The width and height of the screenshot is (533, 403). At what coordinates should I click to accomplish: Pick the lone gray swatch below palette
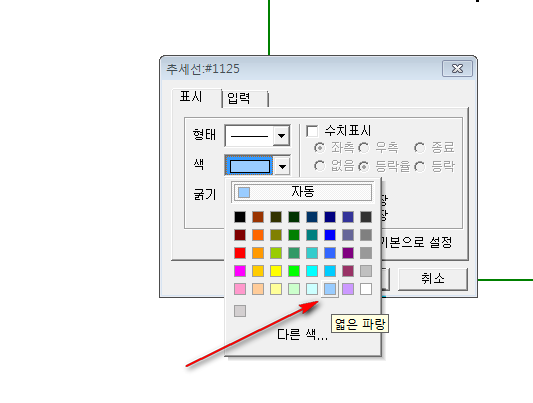240,311
